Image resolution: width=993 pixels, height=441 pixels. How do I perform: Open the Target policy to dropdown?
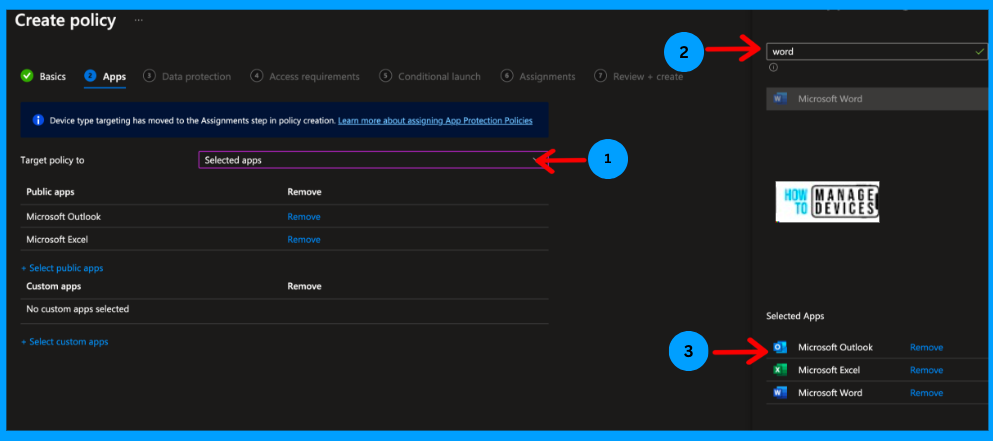[372, 160]
